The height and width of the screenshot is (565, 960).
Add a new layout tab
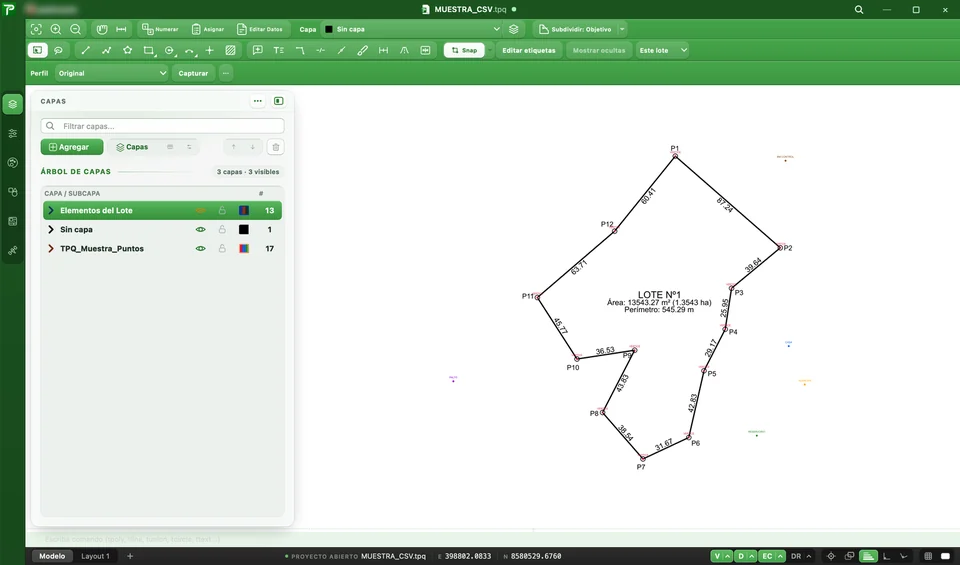tap(130, 556)
